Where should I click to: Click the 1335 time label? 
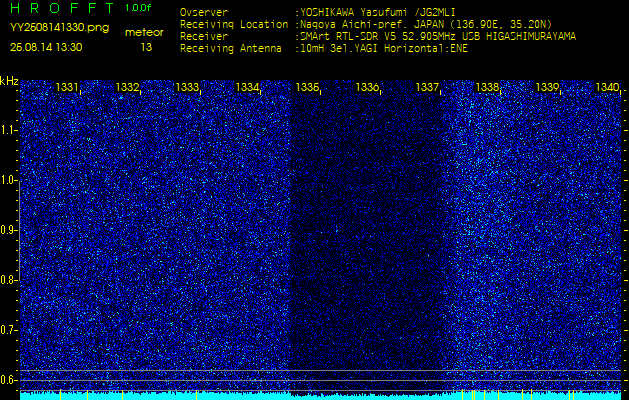[x=307, y=87]
